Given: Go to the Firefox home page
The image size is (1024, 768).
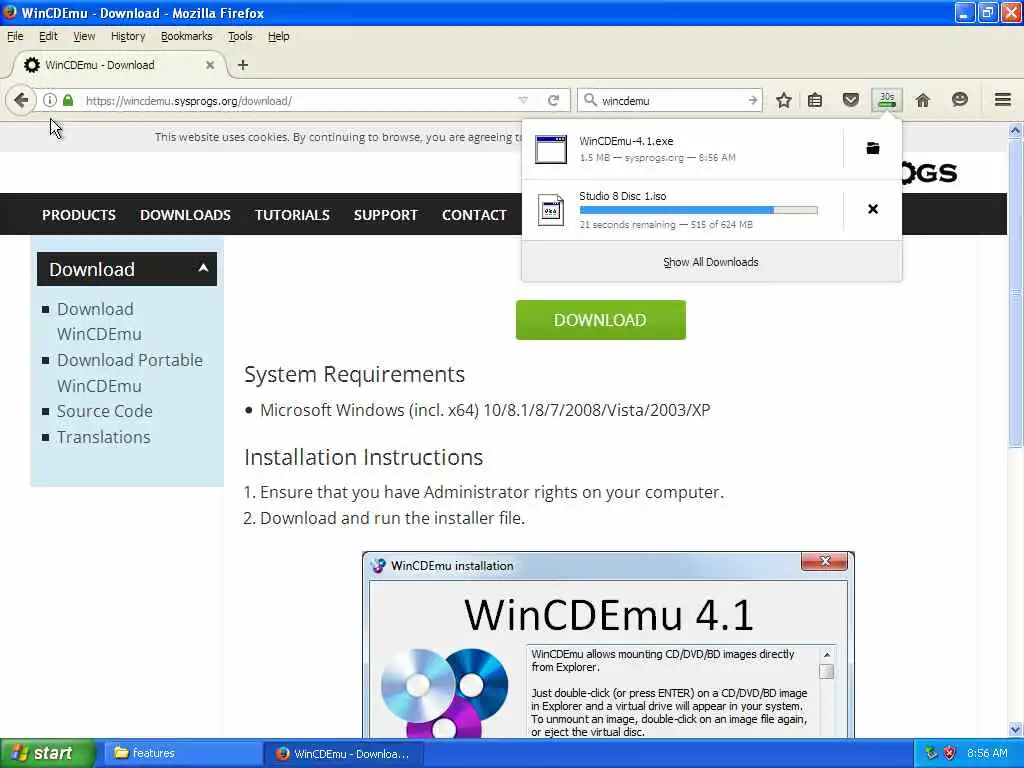Looking at the screenshot, I should [x=923, y=101].
